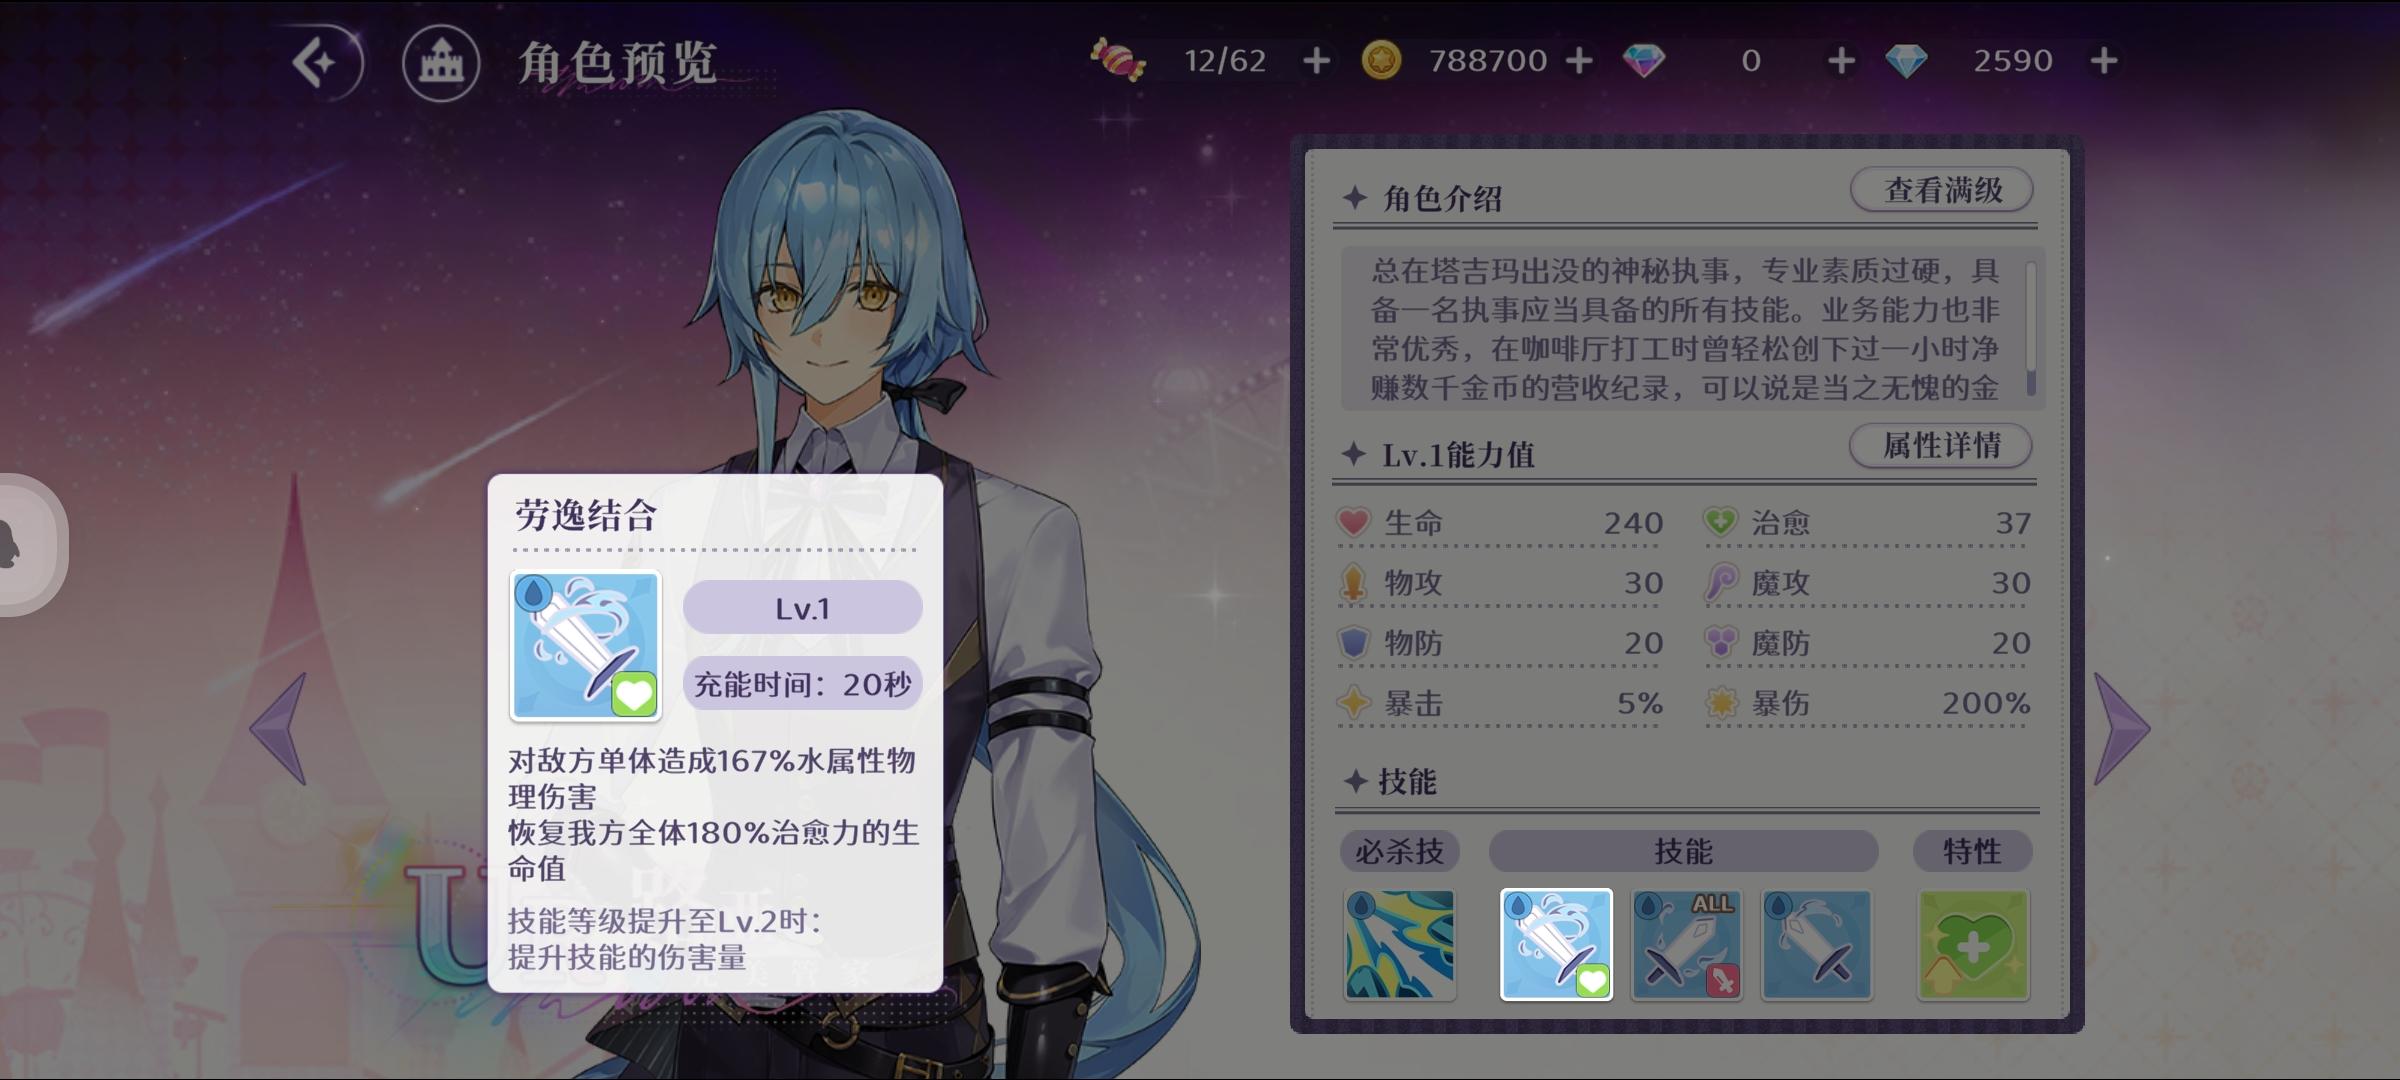Add blue diamonds via the rightmost plus
Image resolution: width=2400 pixels, height=1080 pixels.
[2104, 61]
